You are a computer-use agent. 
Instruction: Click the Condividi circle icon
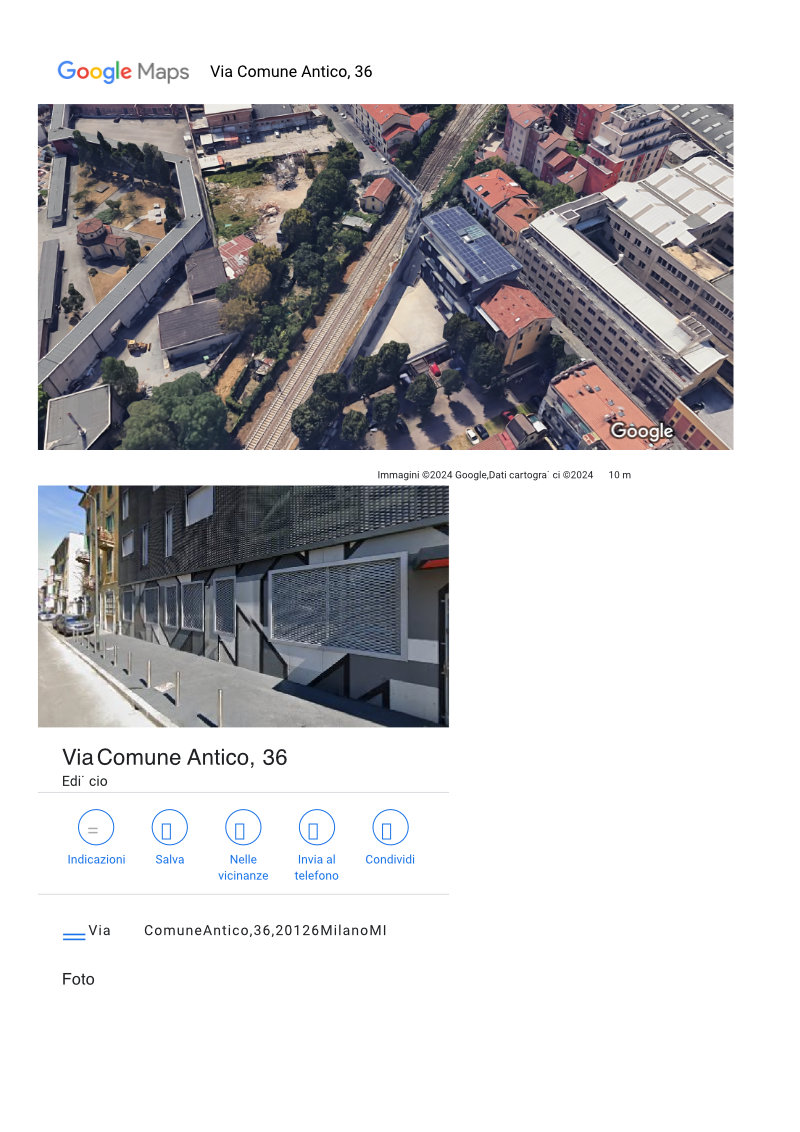(x=390, y=827)
